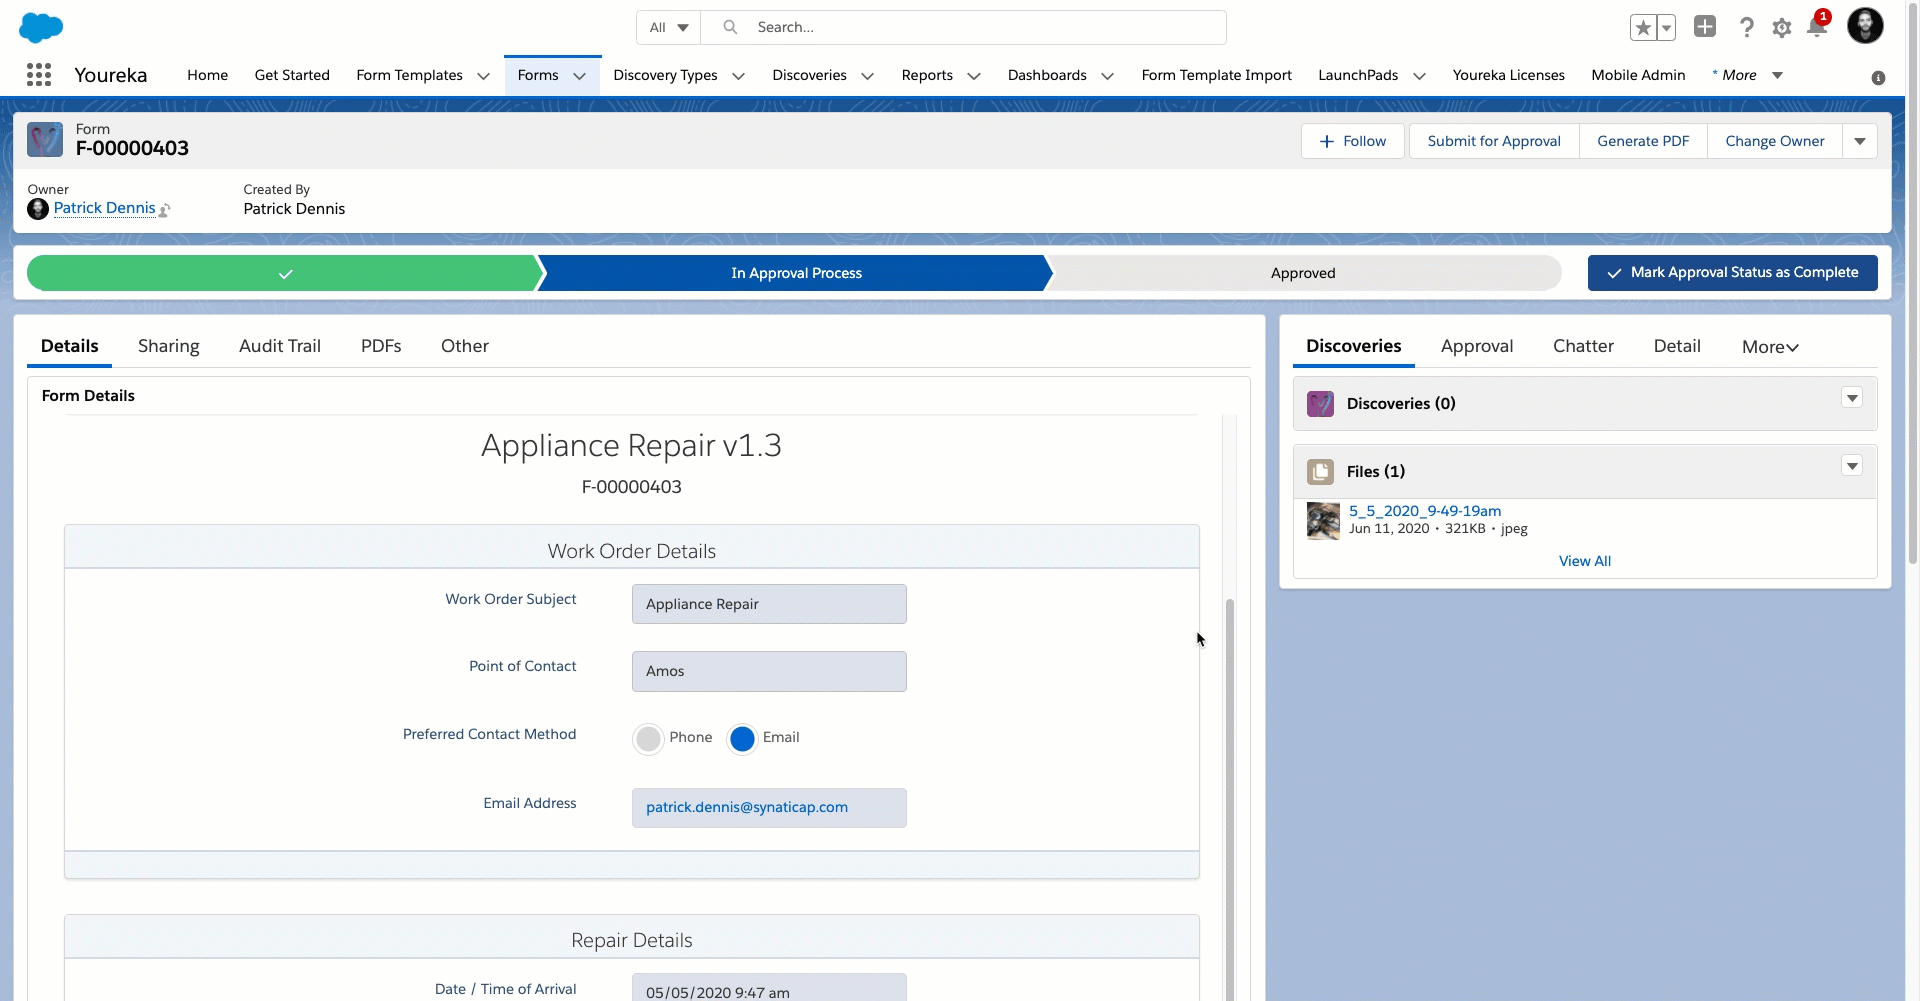Image resolution: width=1920 pixels, height=1001 pixels.
Task: Click the change owner icon beside Patrick Dennis
Action: pyautogui.click(x=165, y=210)
